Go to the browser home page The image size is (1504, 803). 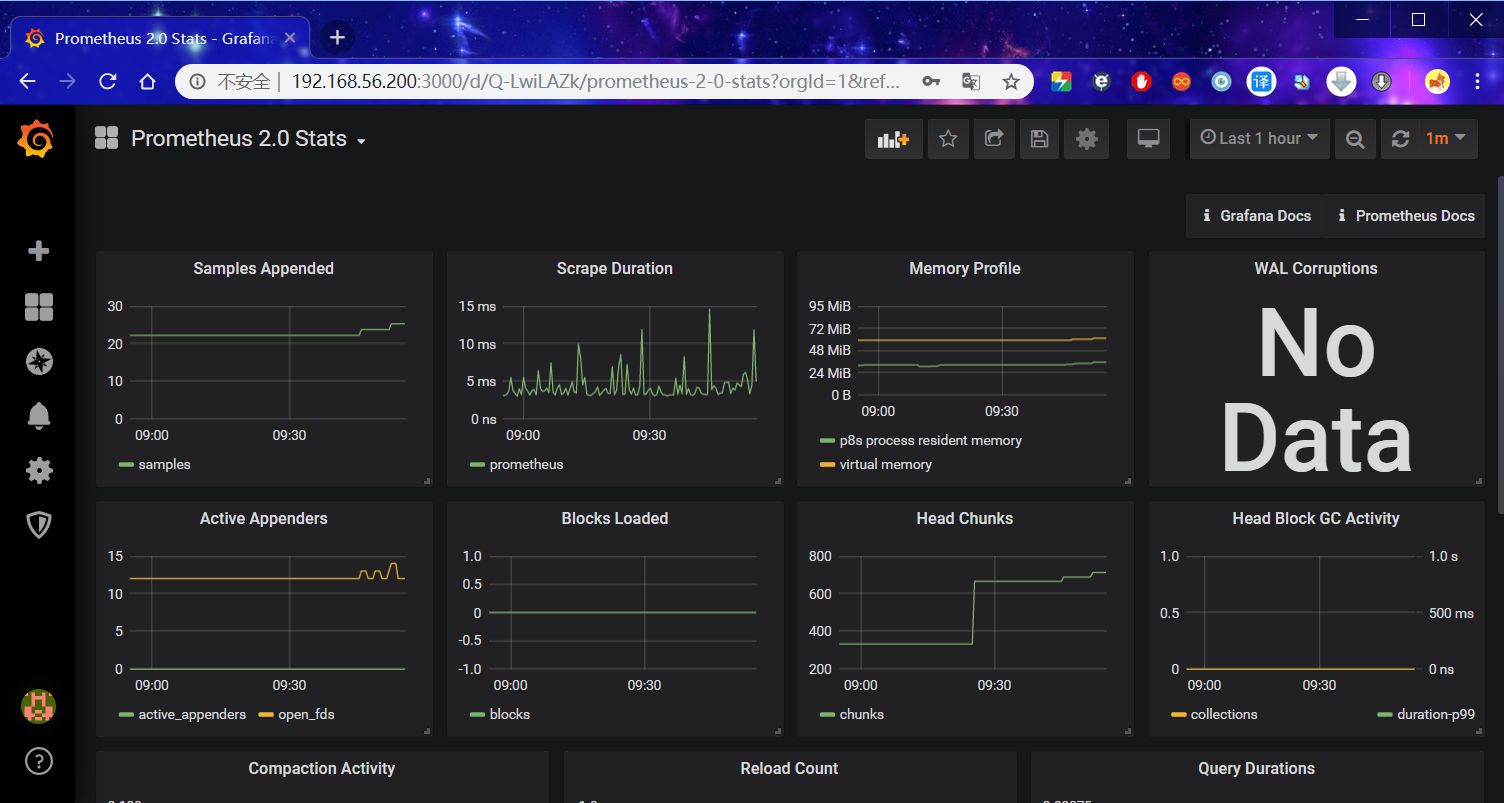click(147, 82)
